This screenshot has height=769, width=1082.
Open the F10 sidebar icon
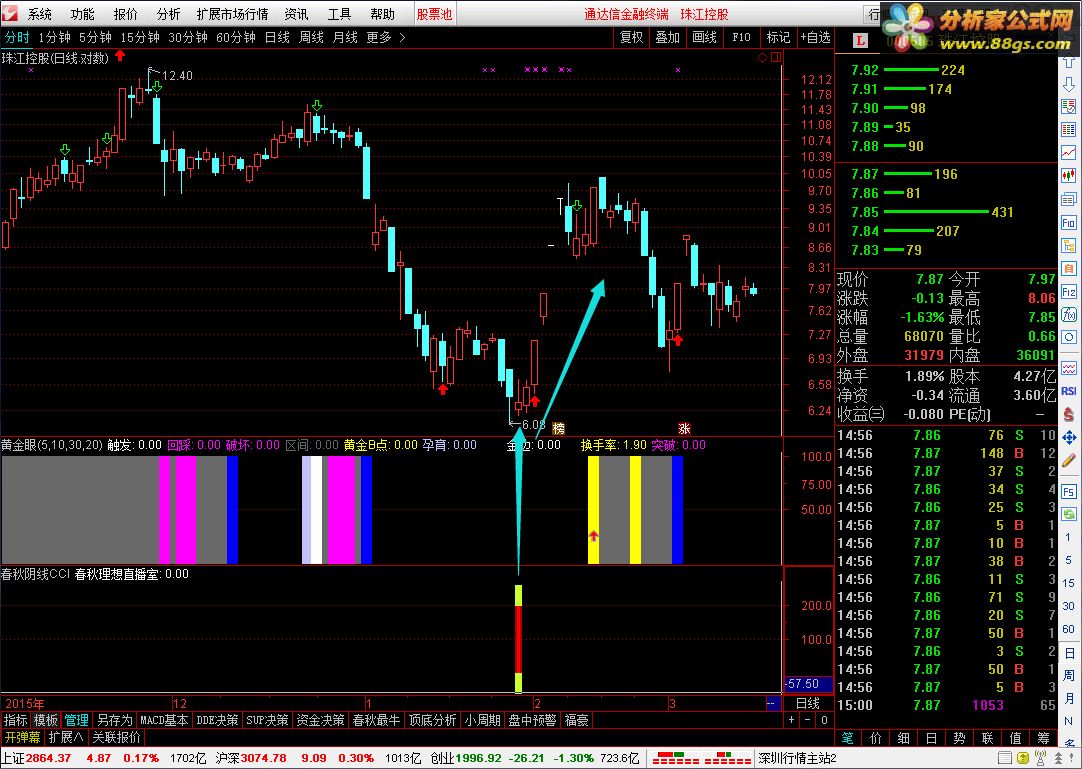pos(1068,222)
